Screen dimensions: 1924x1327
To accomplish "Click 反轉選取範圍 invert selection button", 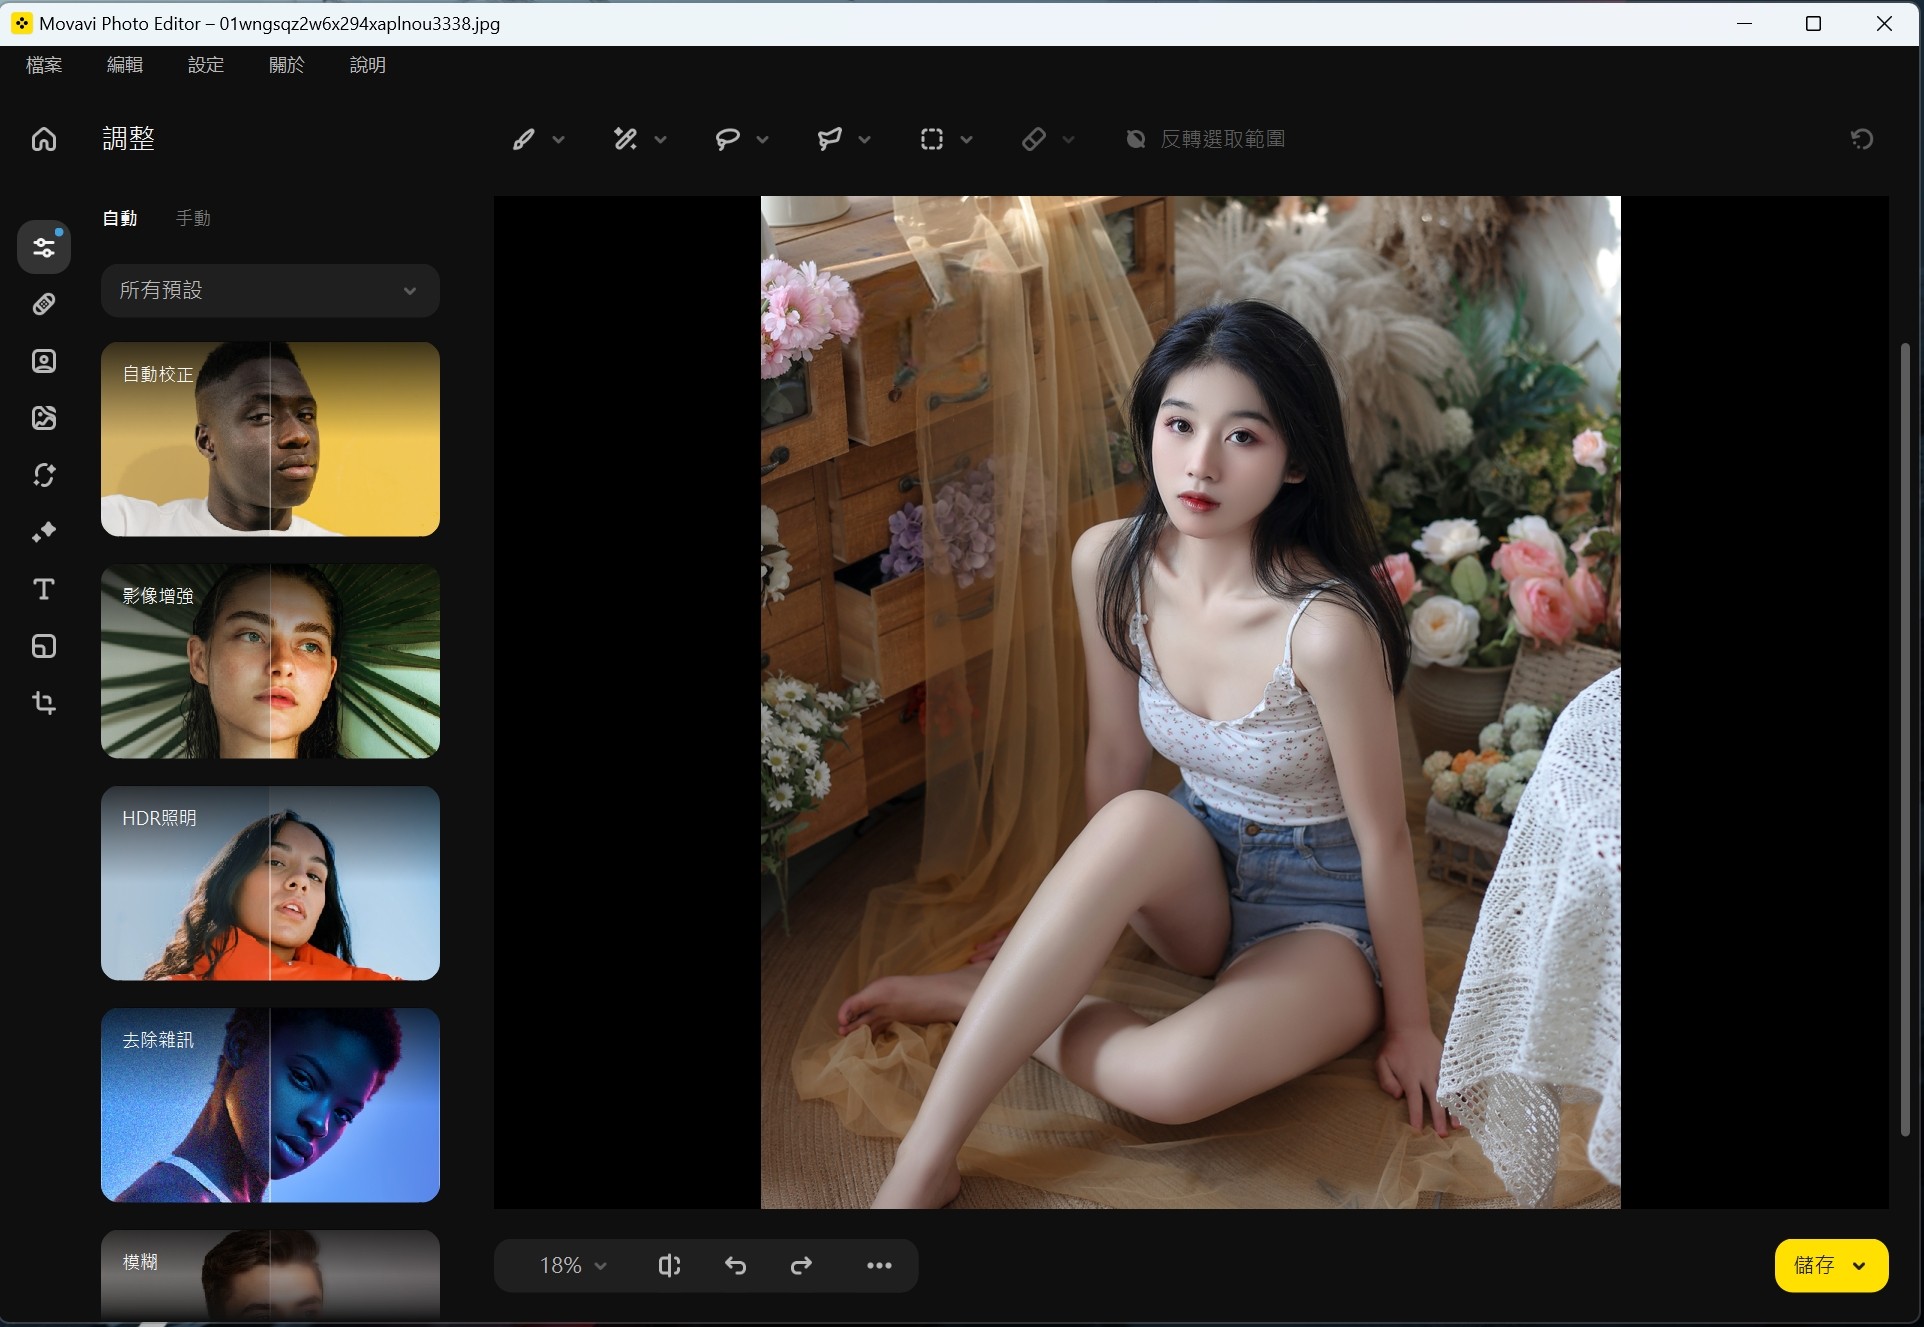I will [x=1205, y=139].
